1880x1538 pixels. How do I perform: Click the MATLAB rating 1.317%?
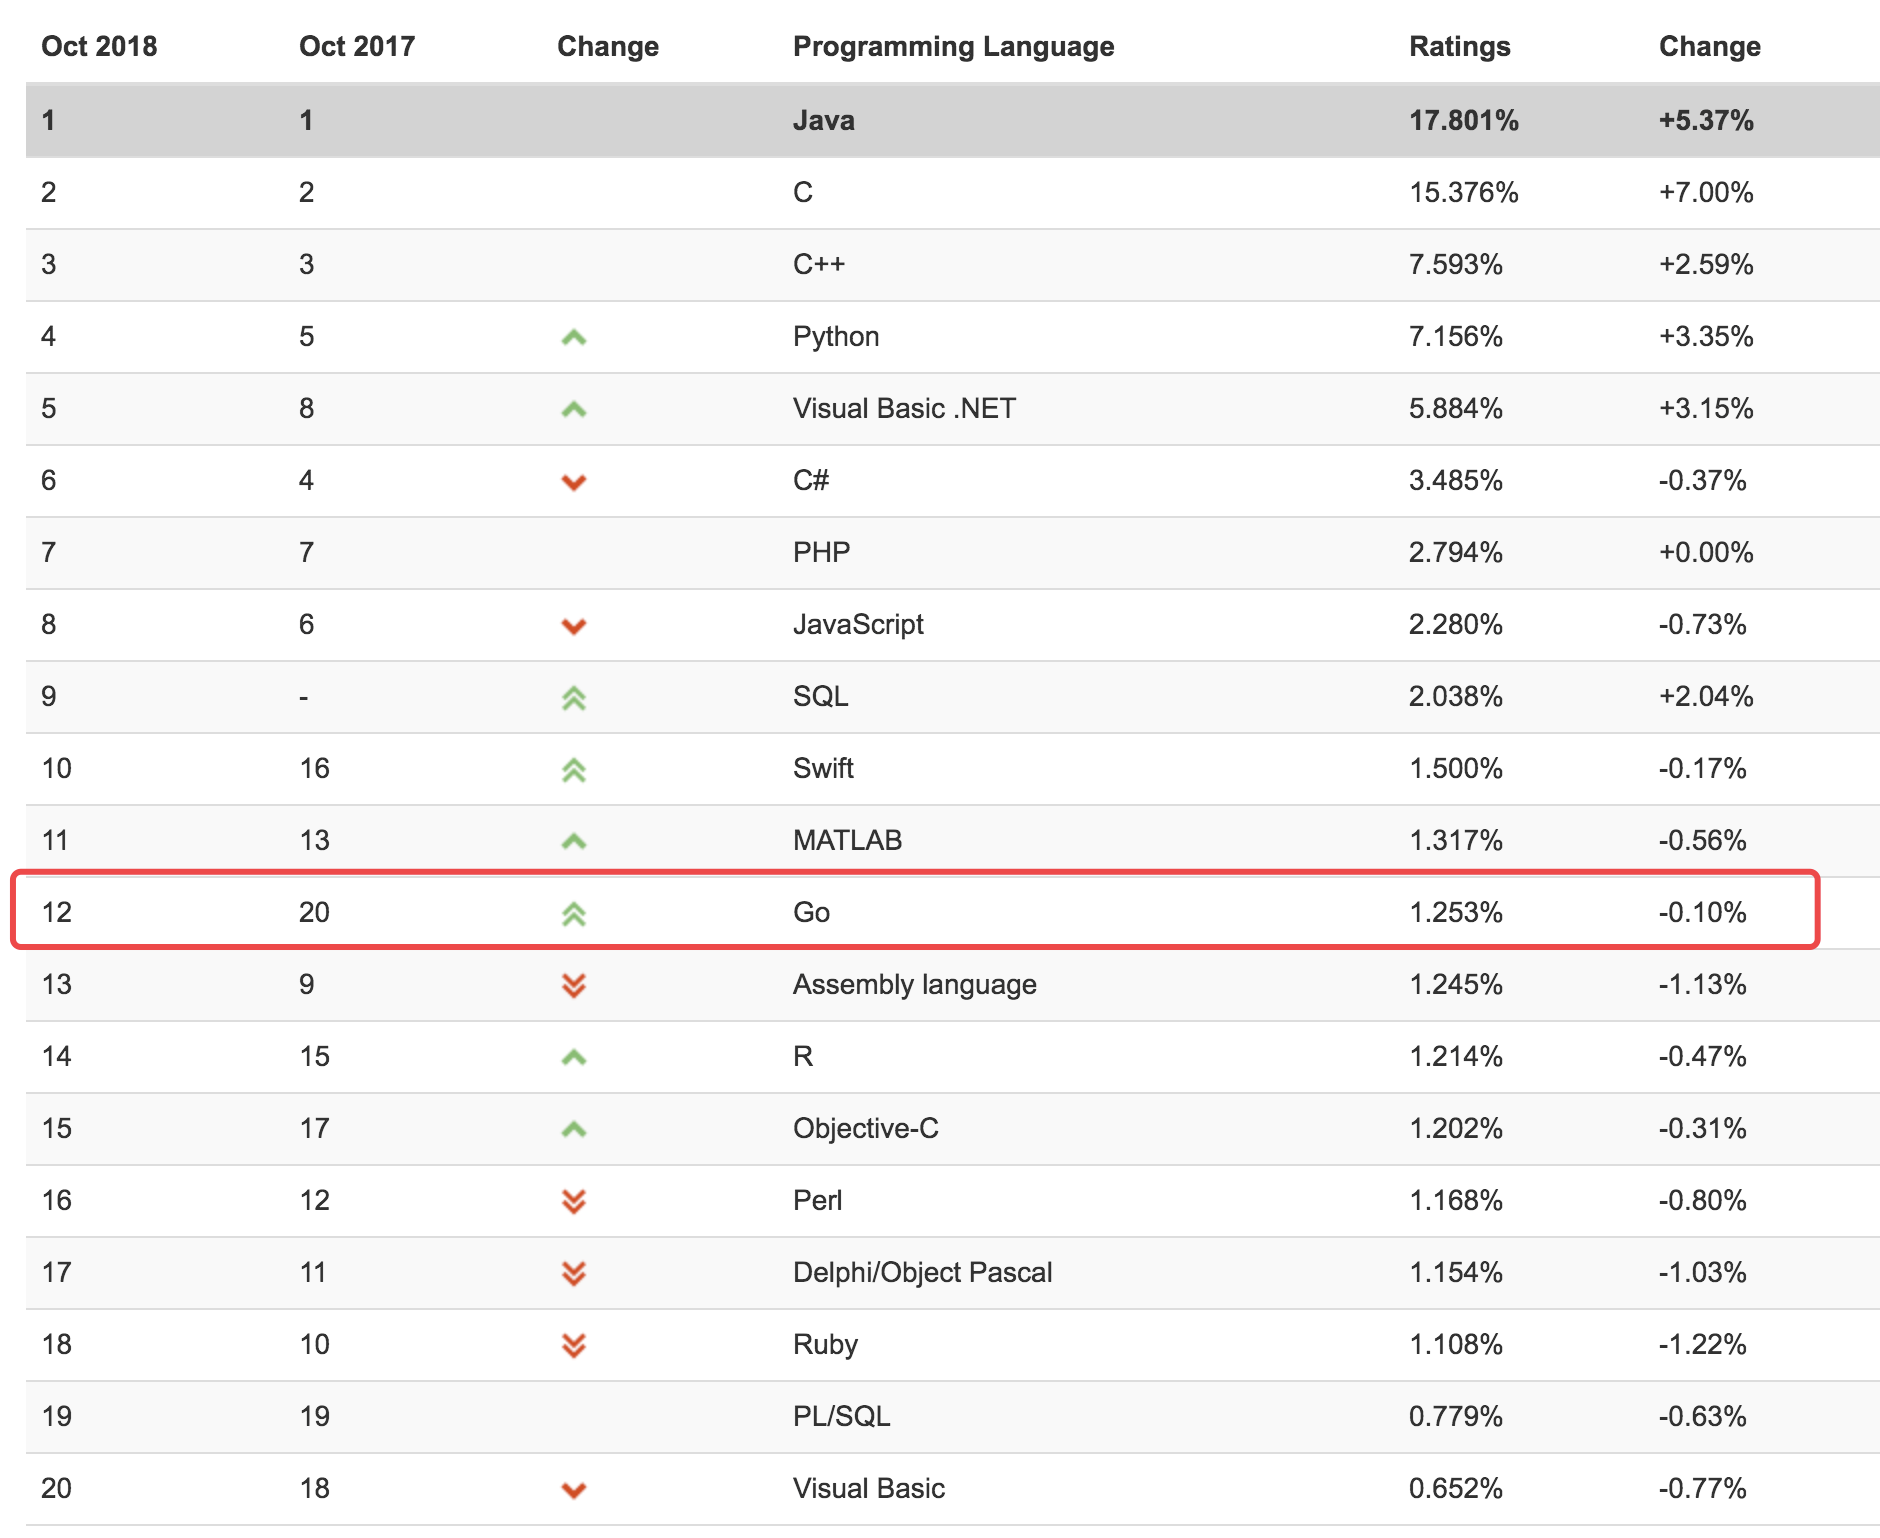tap(1455, 840)
